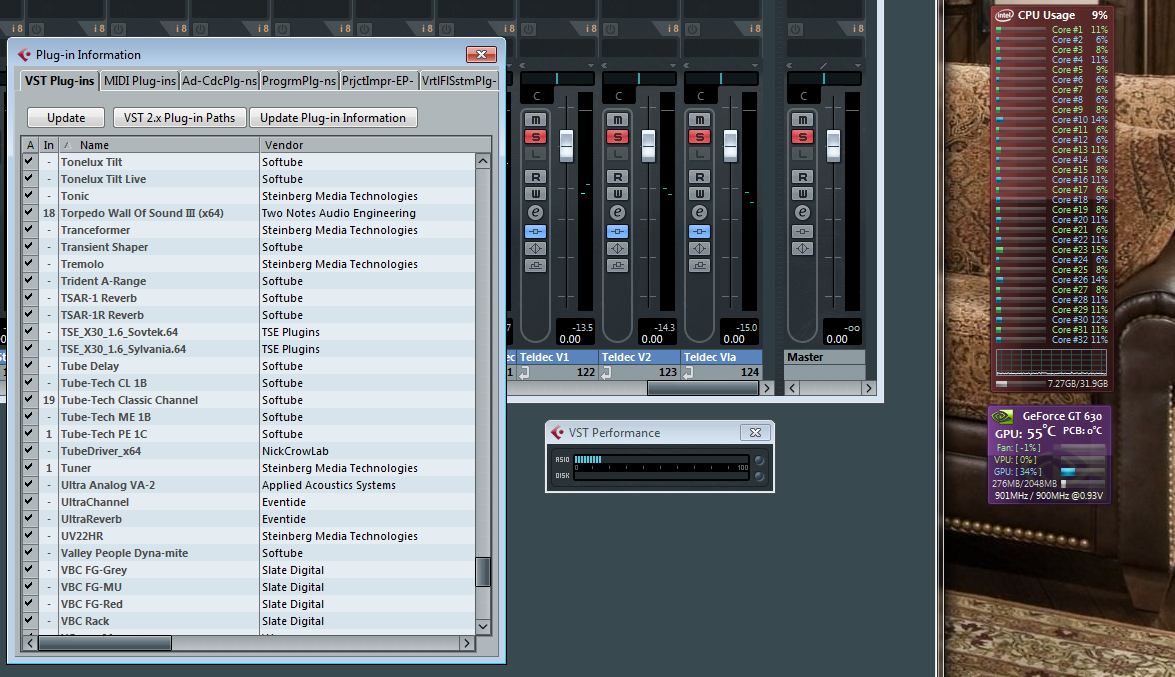Viewport: 1175px width, 677px height.
Task: Click the blue insert-state icon on Teldec V2
Action: (617, 232)
